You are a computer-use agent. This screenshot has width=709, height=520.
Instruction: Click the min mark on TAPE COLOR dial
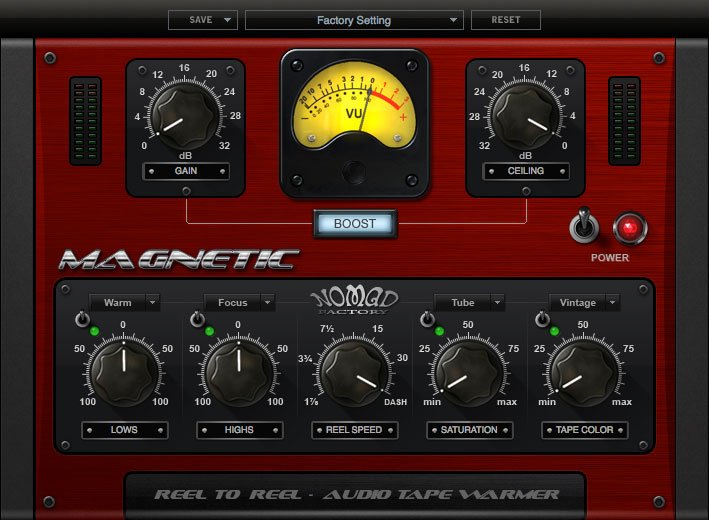tap(547, 402)
